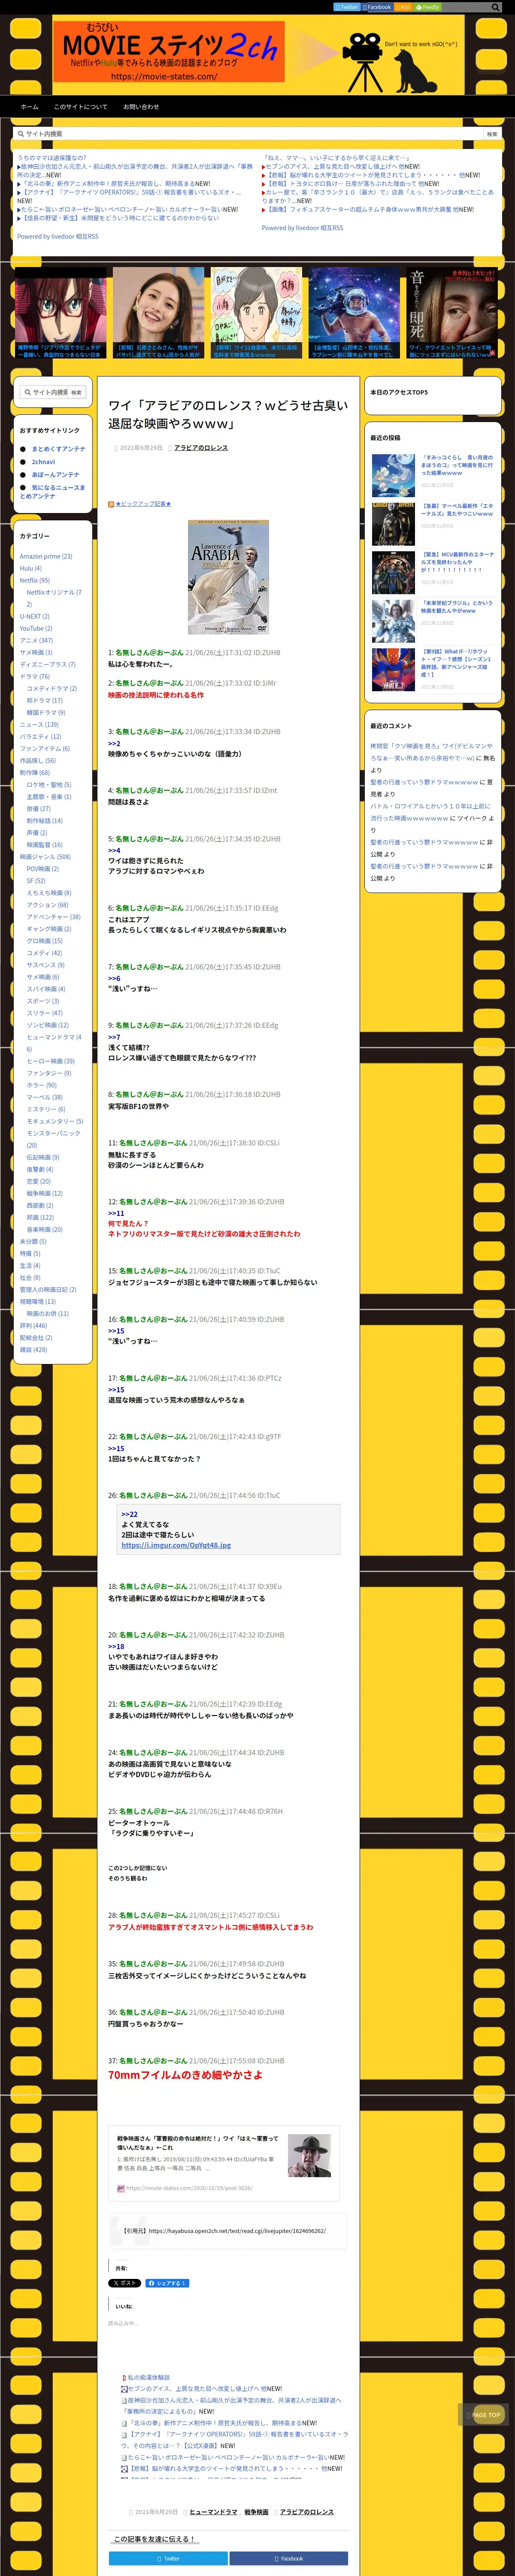Open the 私の痴漢体験談 related link
The height and width of the screenshot is (2576, 515).
[148, 2378]
